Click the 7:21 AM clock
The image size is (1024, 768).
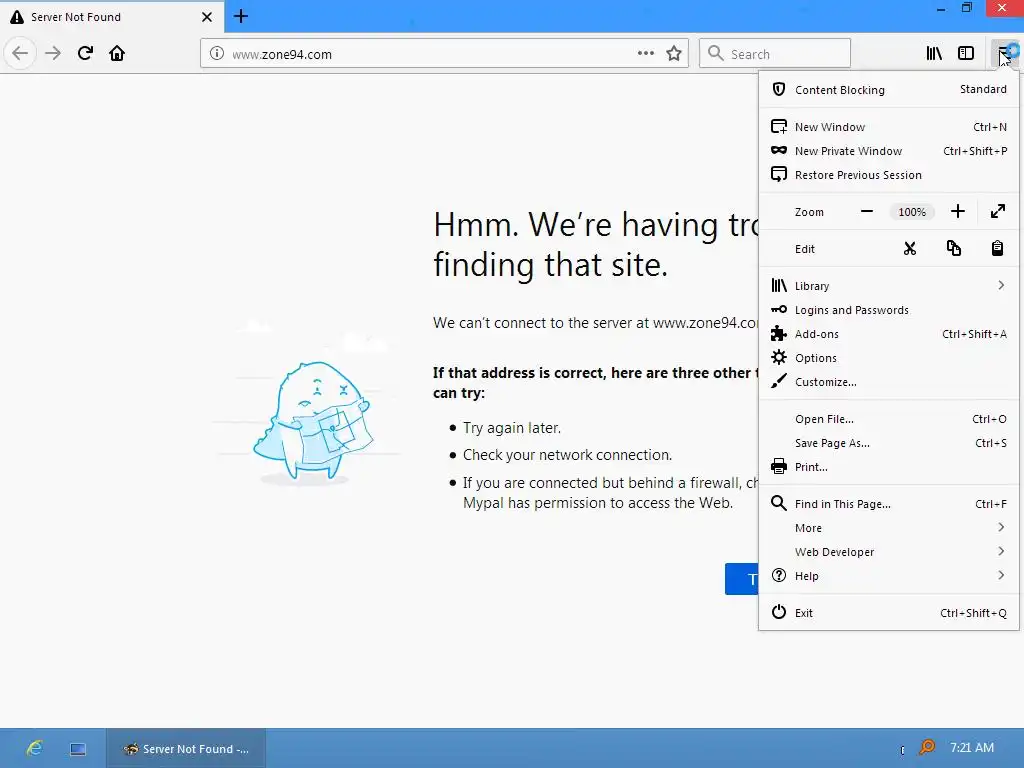pos(972,748)
